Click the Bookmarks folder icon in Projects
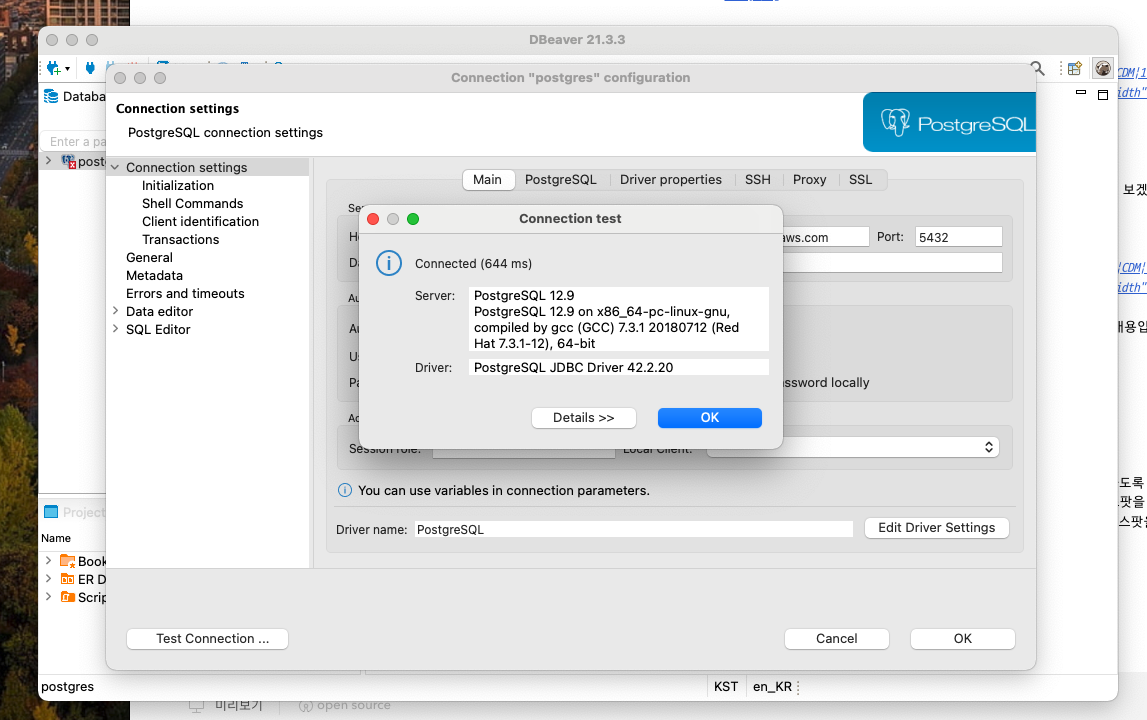 point(67,561)
